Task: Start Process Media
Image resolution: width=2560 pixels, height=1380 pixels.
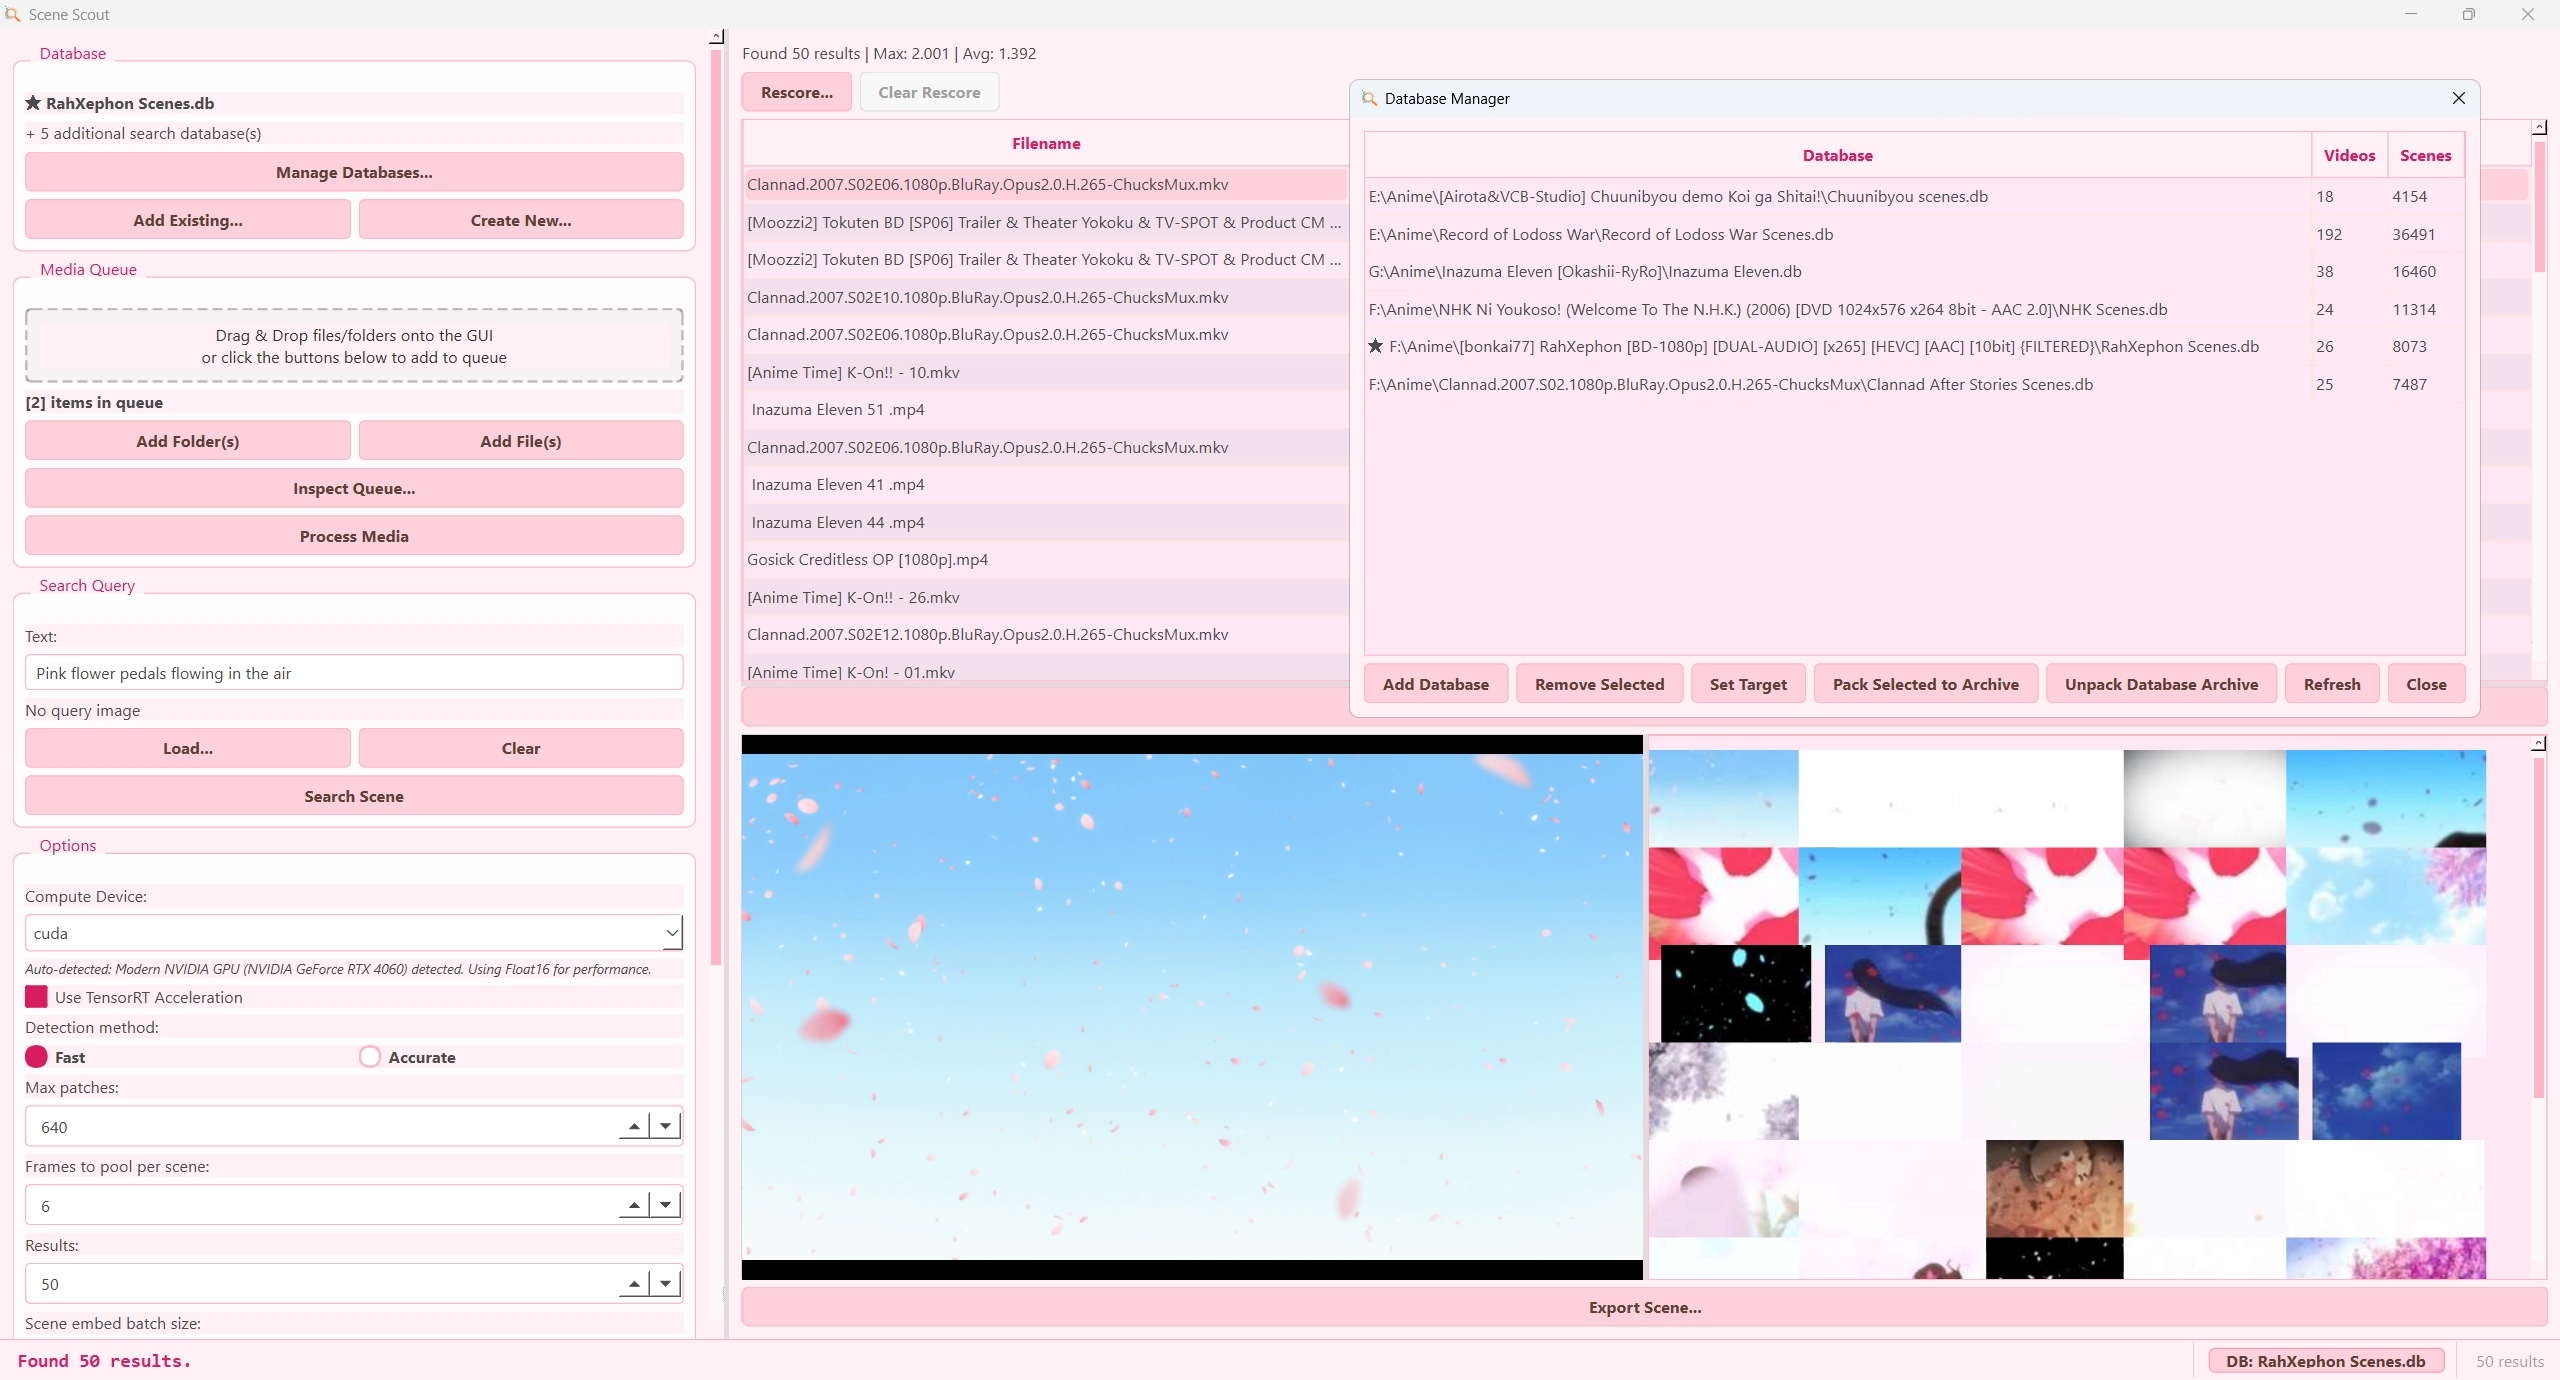Action: click(x=354, y=536)
